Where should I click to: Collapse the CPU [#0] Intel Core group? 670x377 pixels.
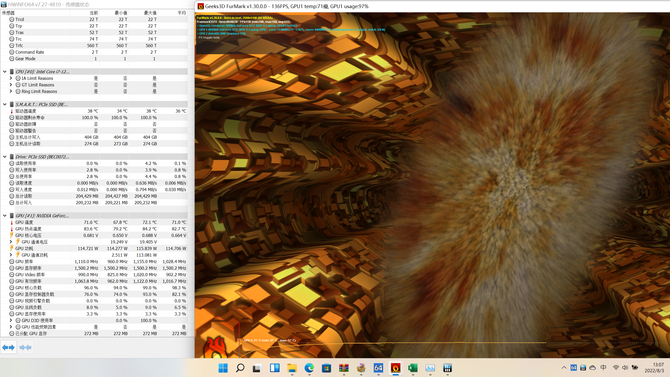5,72
